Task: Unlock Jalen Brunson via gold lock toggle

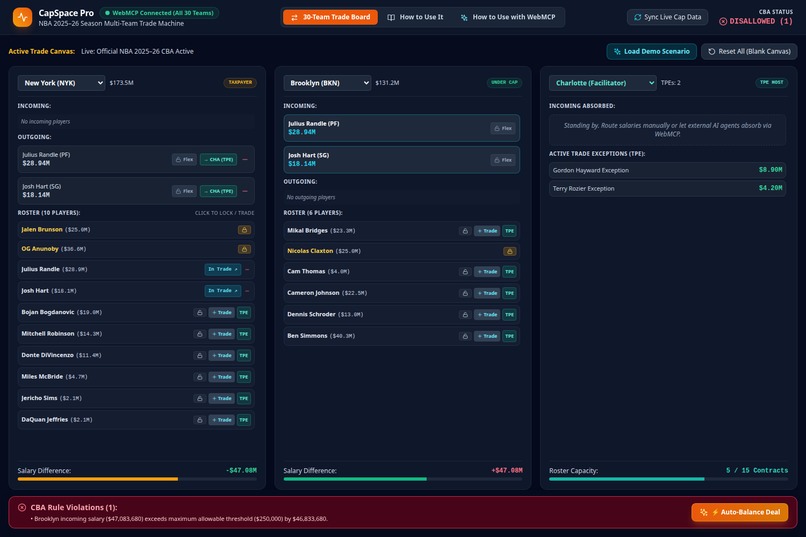Action: 244,230
